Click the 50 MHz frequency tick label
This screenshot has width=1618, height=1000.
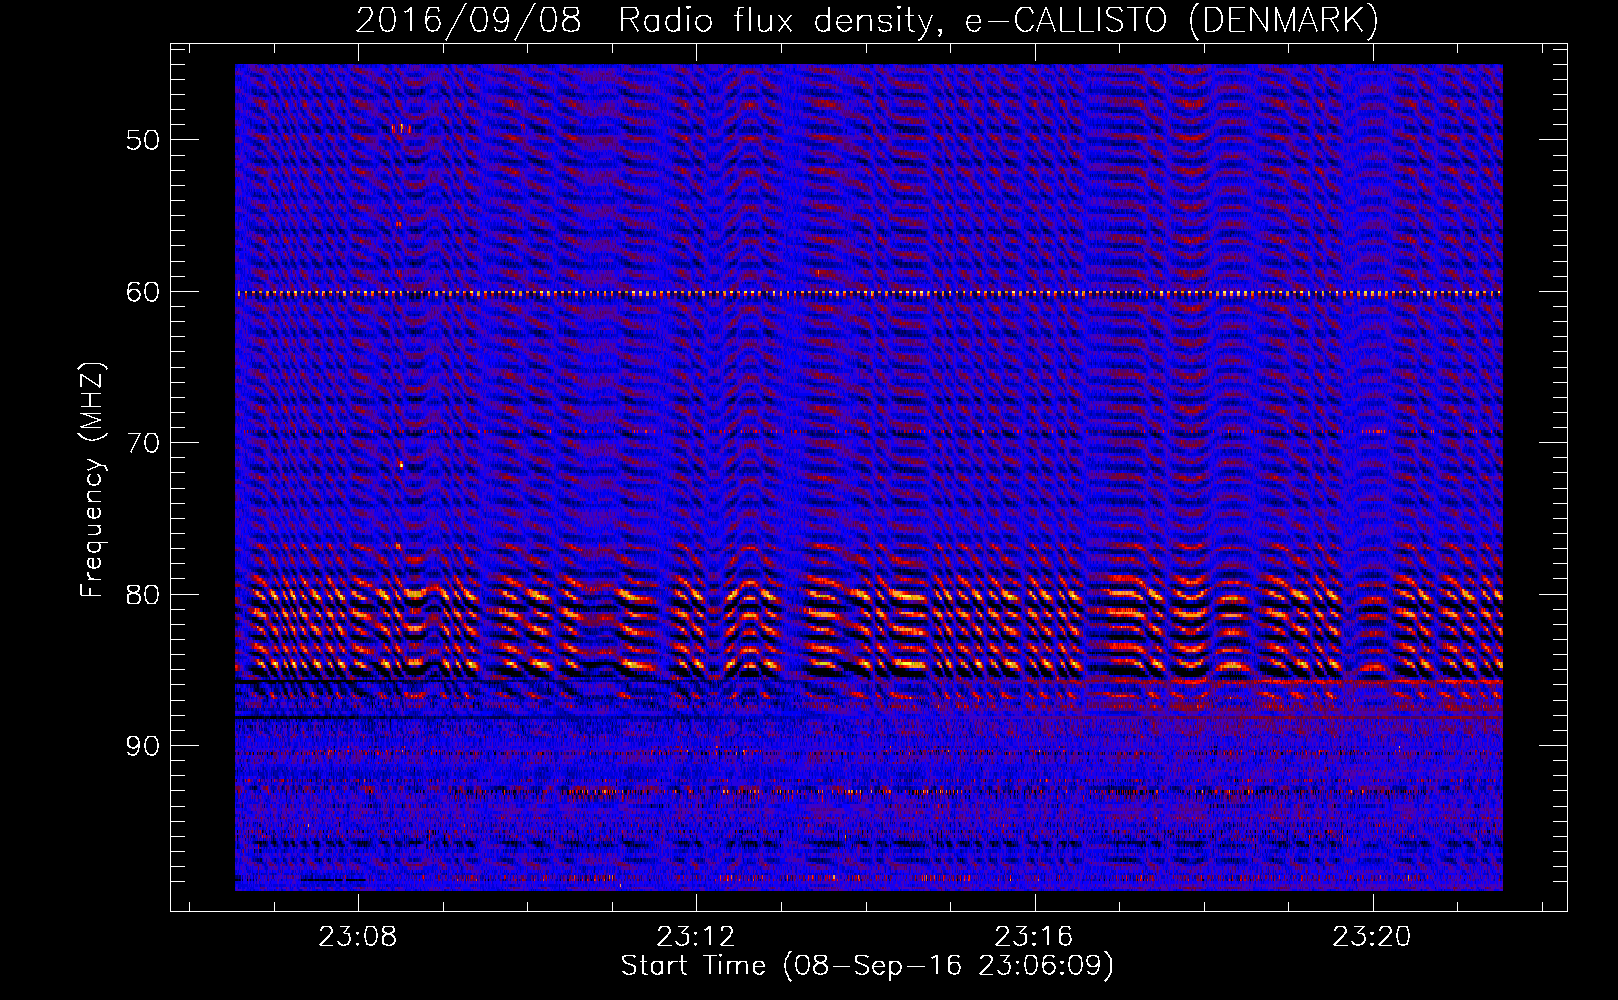[142, 140]
